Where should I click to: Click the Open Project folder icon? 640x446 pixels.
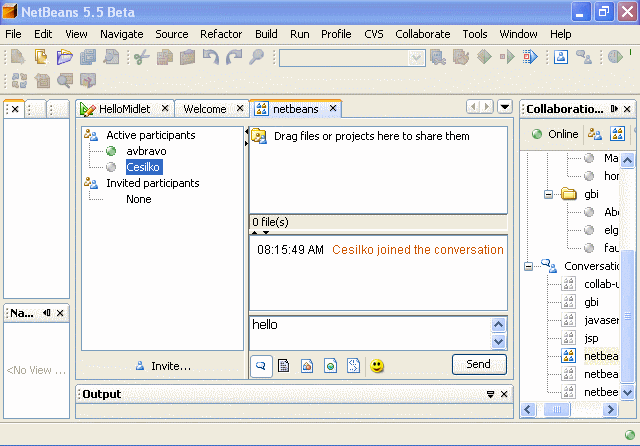64,57
